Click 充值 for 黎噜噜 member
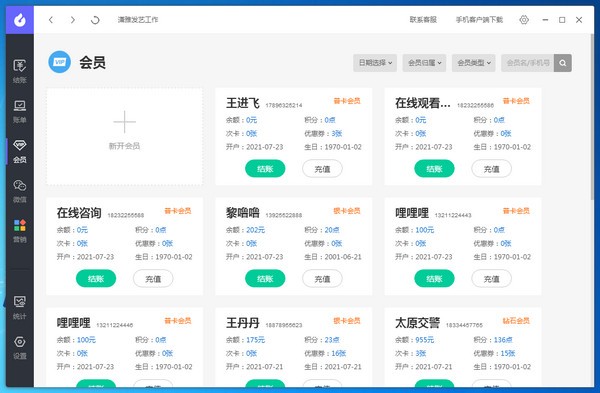This screenshot has height=393, width=600. 322,279
